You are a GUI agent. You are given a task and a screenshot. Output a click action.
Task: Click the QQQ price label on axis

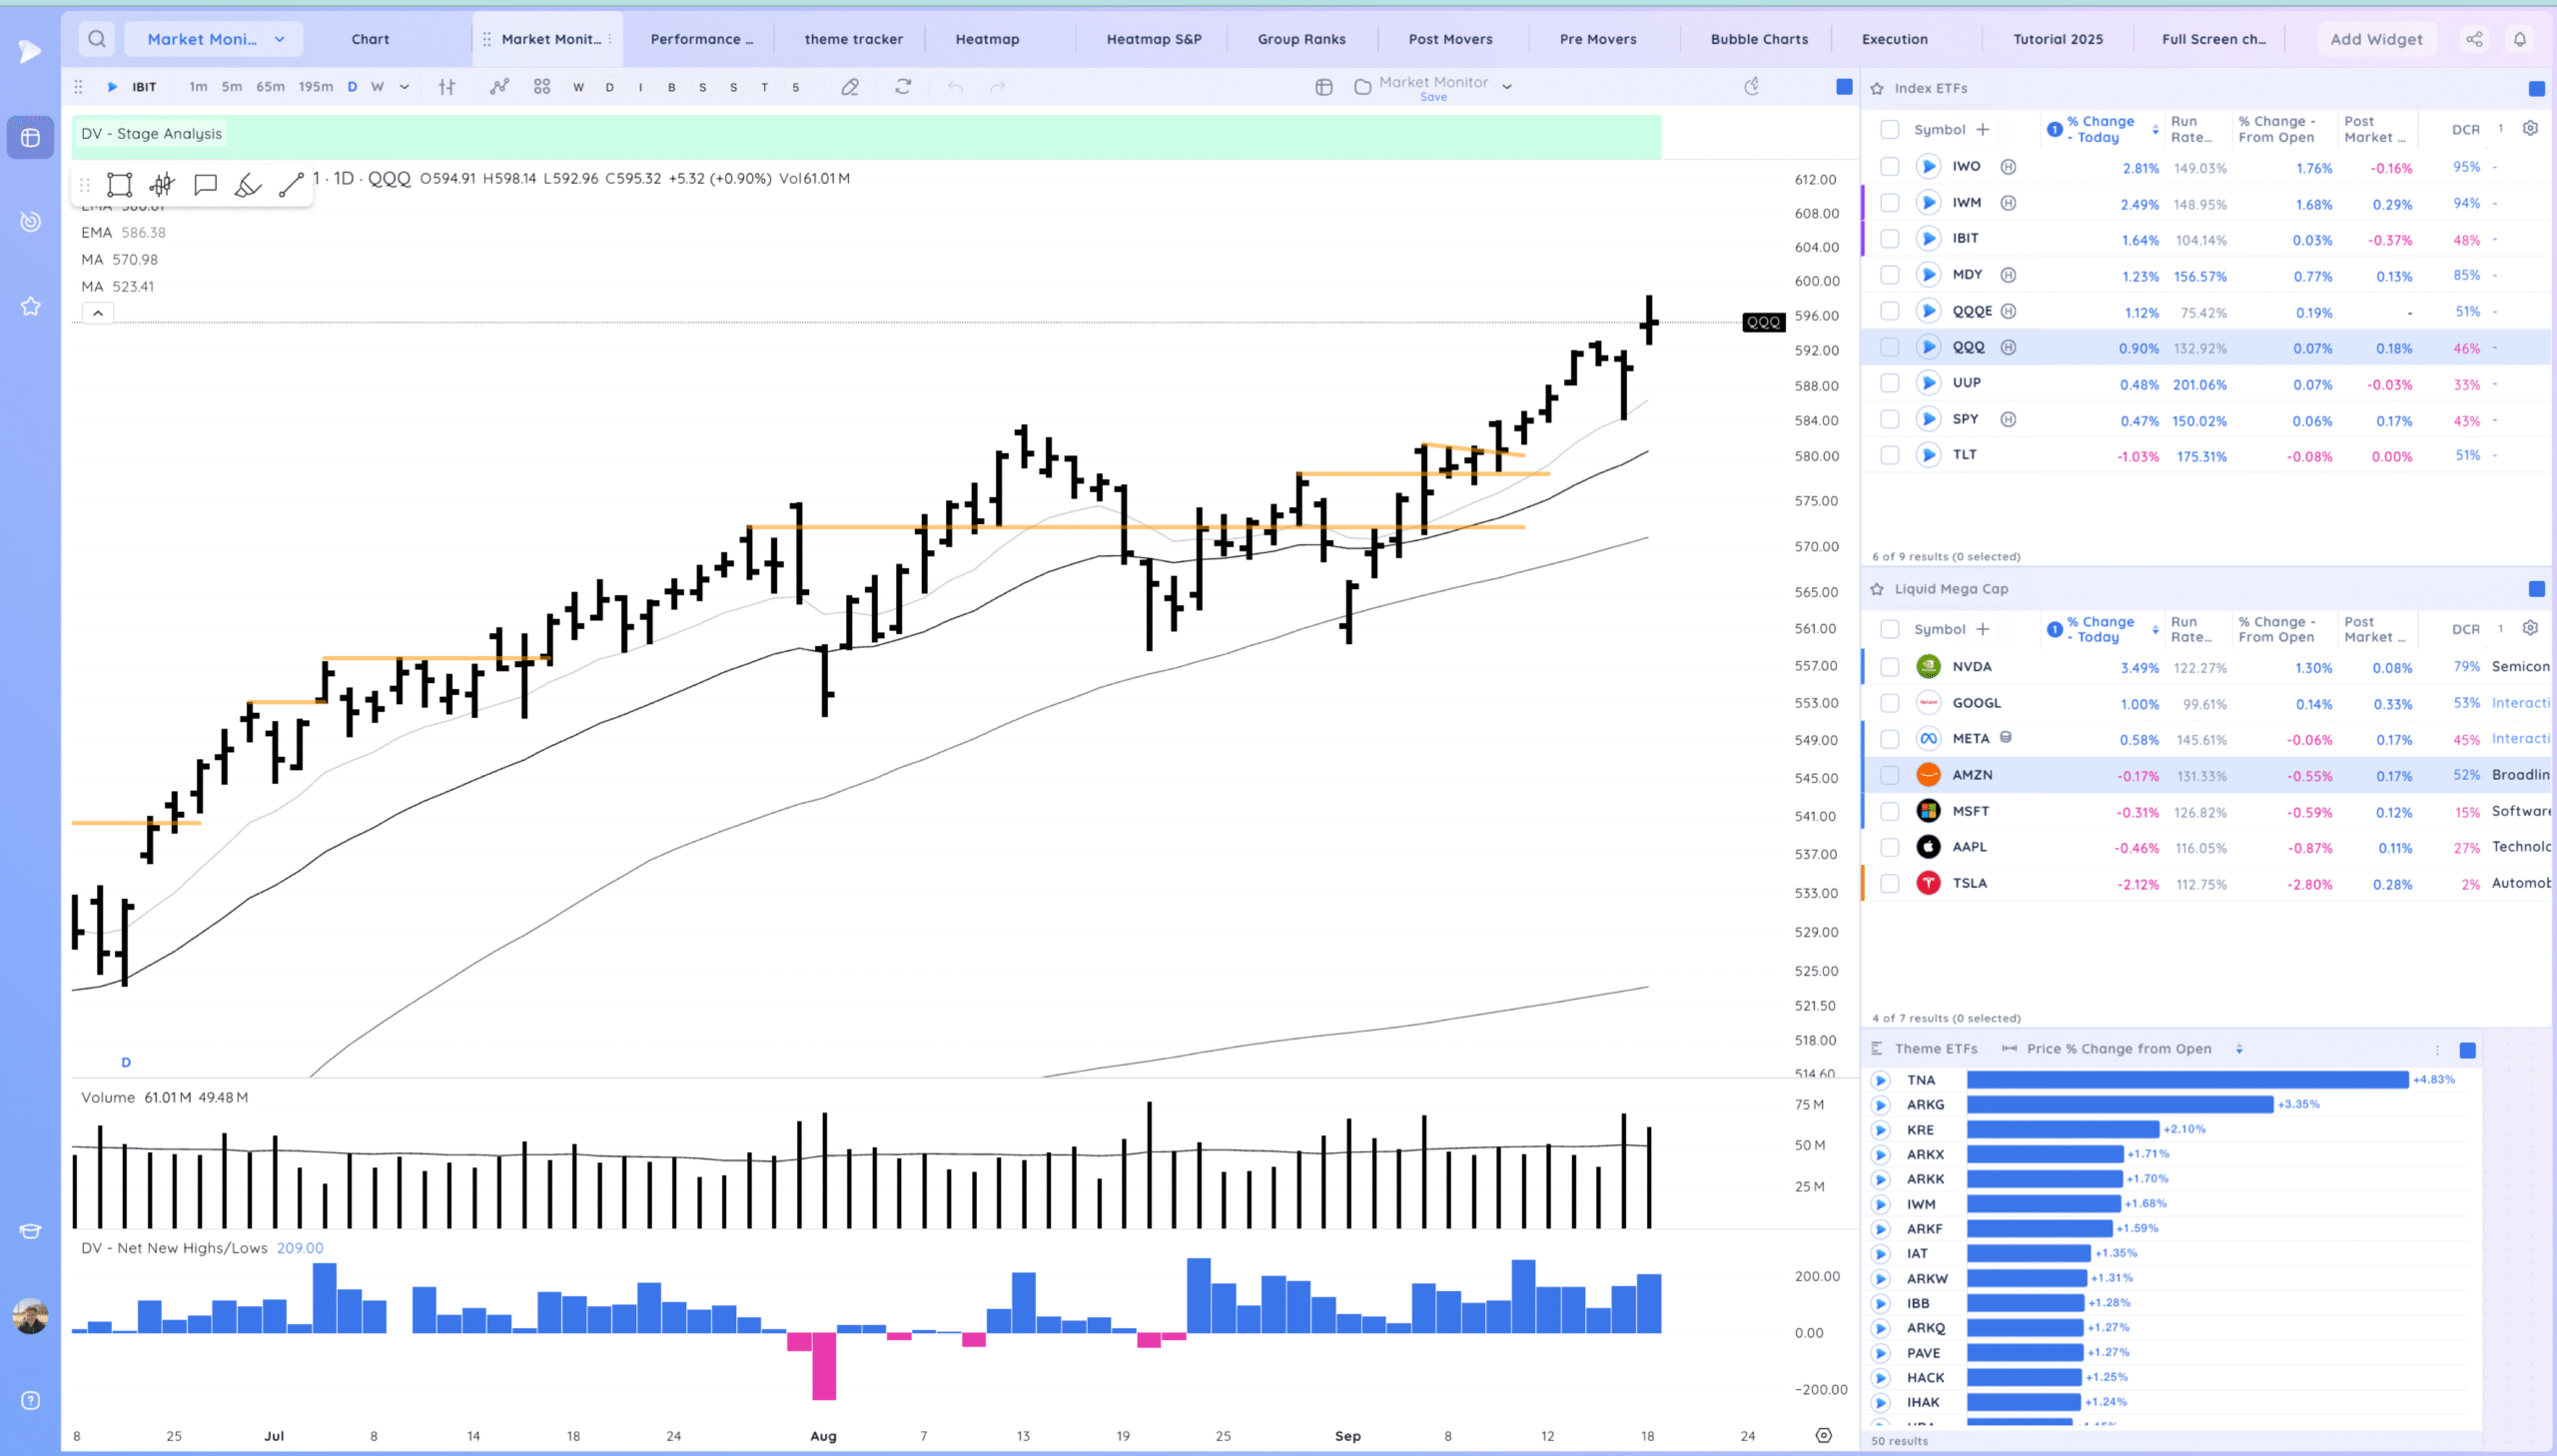coord(1763,322)
